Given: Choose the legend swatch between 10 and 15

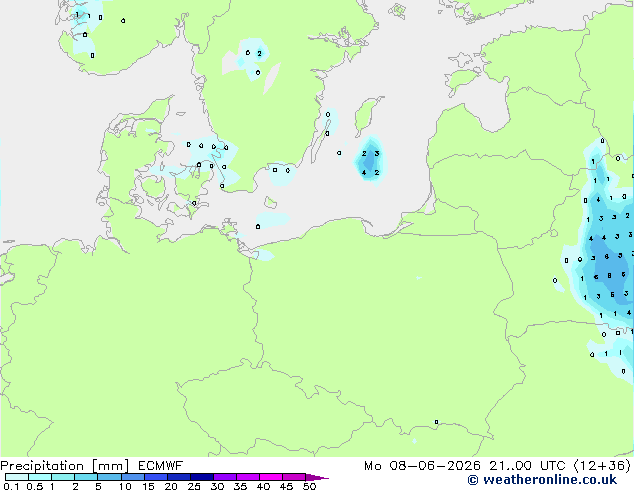Looking at the screenshot, I should [133, 477].
